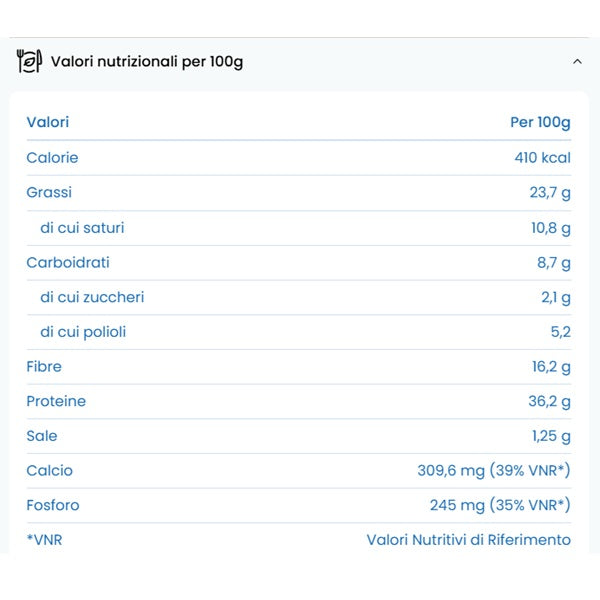The width and height of the screenshot is (600, 600).
Task: Select the Calcio row label
Action: 49,470
